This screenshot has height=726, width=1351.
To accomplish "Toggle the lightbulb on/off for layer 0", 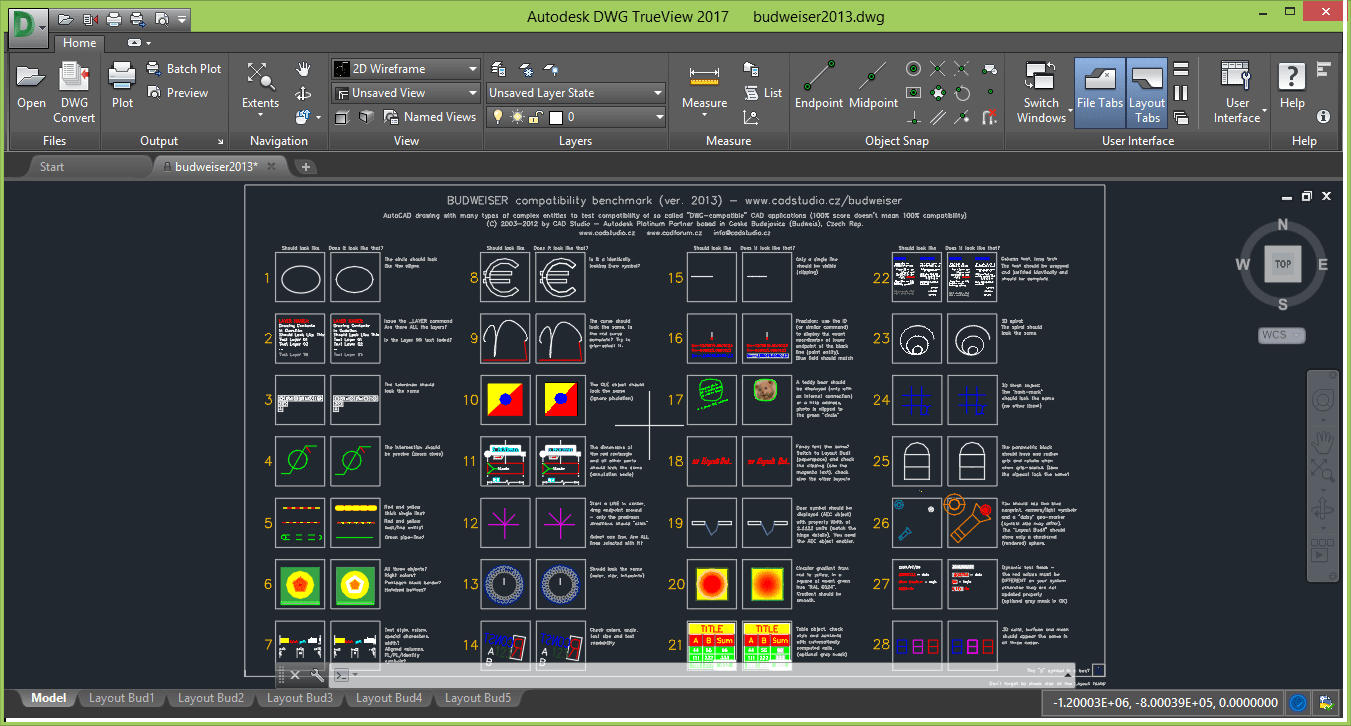I will (498, 117).
